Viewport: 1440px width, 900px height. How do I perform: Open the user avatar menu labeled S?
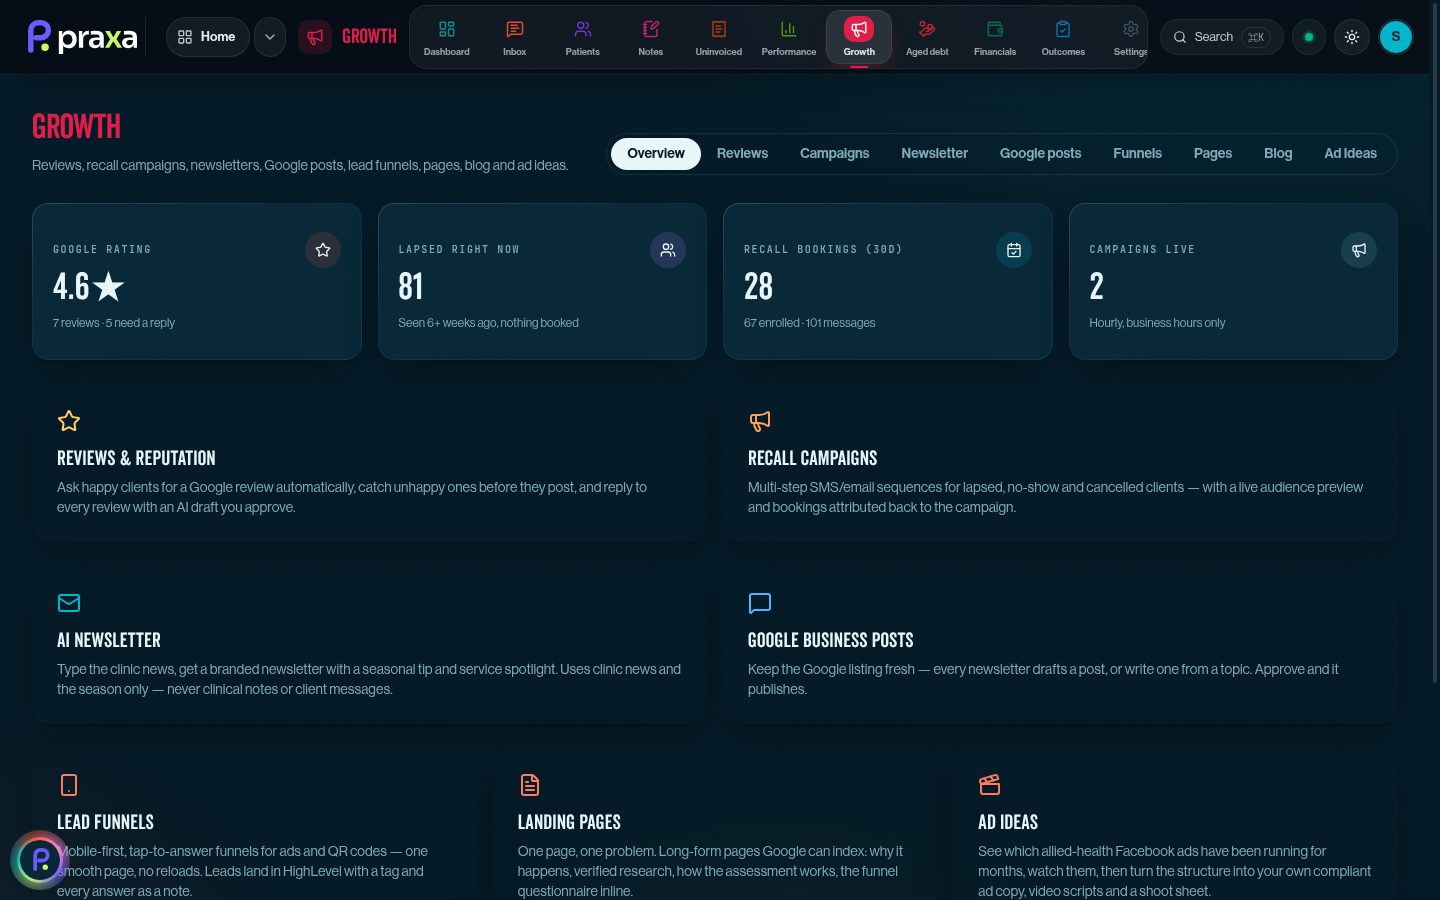click(x=1396, y=37)
